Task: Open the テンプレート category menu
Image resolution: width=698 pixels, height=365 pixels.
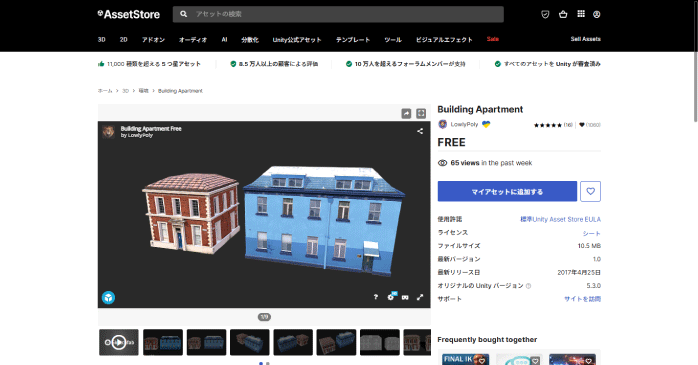Action: [x=353, y=40]
